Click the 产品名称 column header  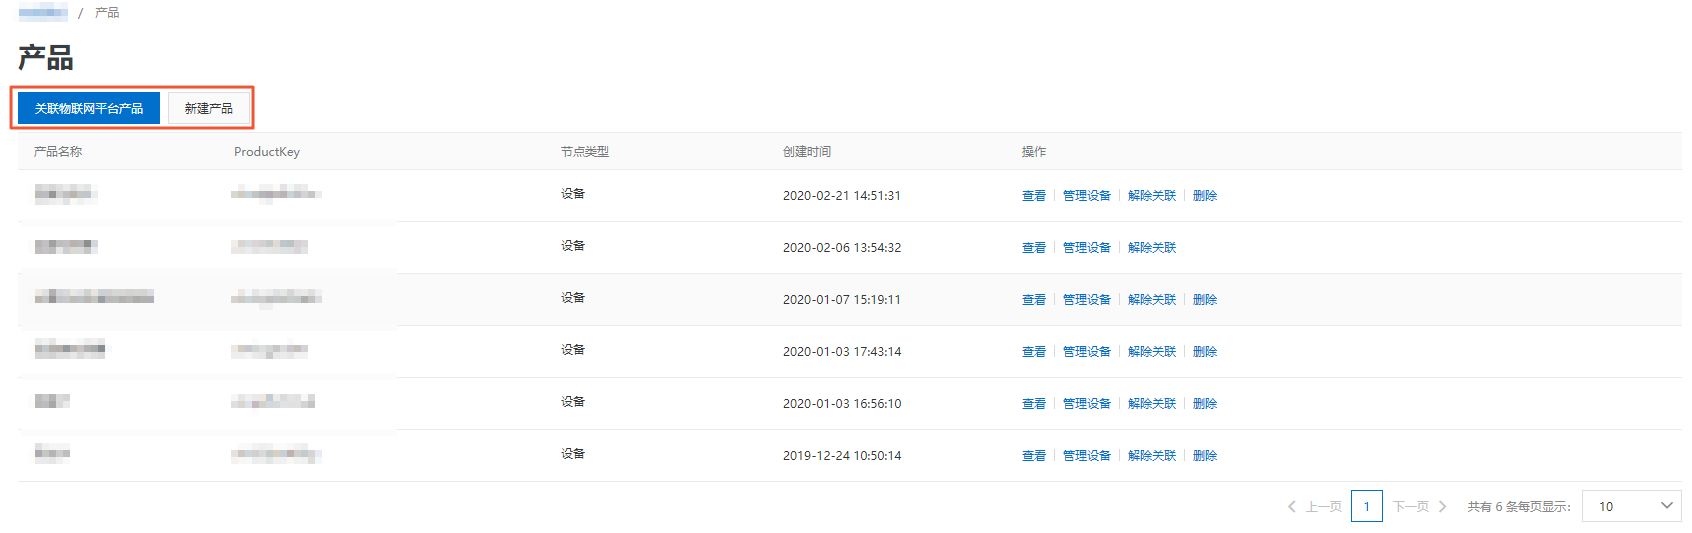point(58,152)
